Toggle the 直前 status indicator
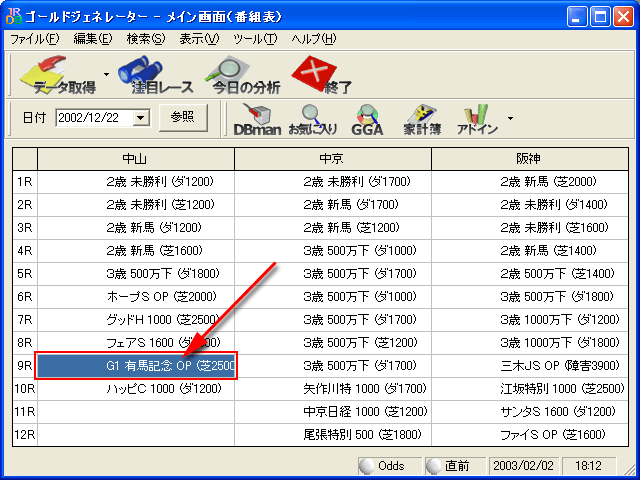The width and height of the screenshot is (640, 480). click(452, 466)
